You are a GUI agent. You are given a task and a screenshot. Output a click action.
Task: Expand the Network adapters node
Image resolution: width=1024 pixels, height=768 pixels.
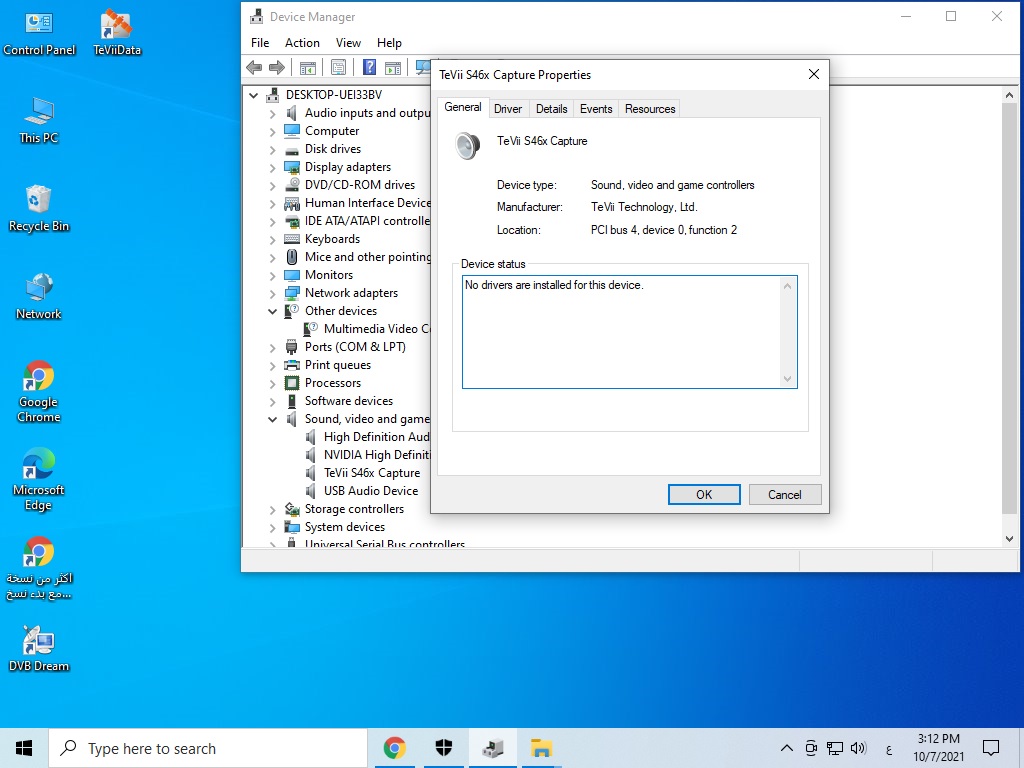pyautogui.click(x=272, y=294)
